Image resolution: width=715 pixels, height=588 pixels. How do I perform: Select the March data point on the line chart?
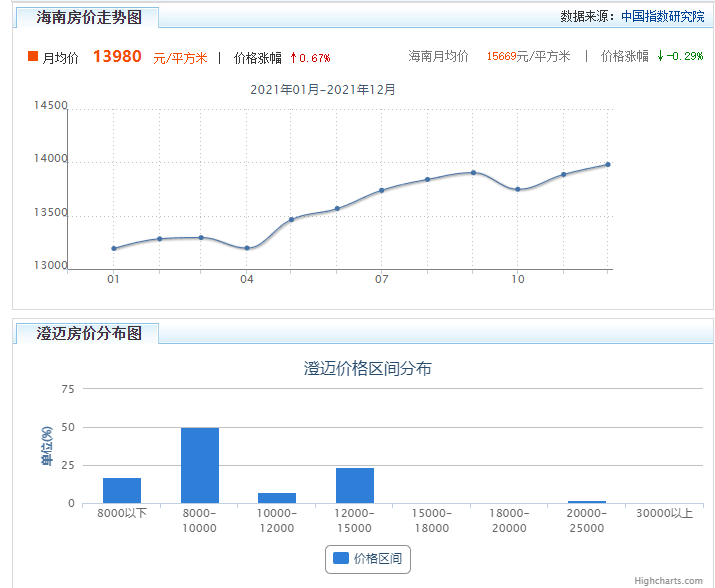201,238
